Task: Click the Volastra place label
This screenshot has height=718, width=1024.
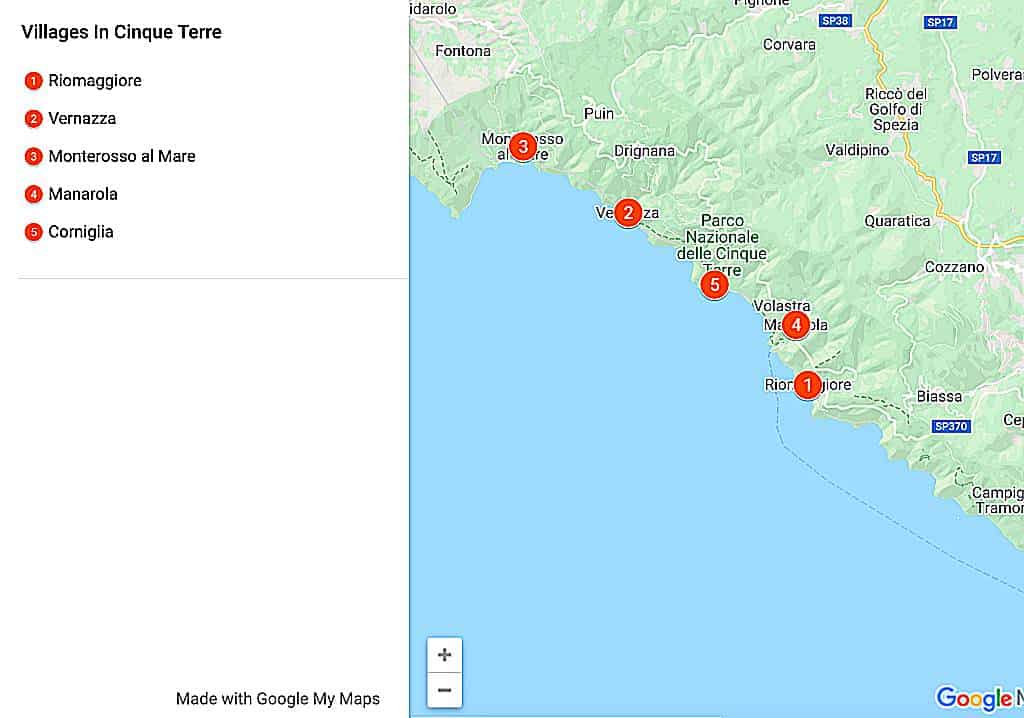Action: pyautogui.click(x=782, y=305)
